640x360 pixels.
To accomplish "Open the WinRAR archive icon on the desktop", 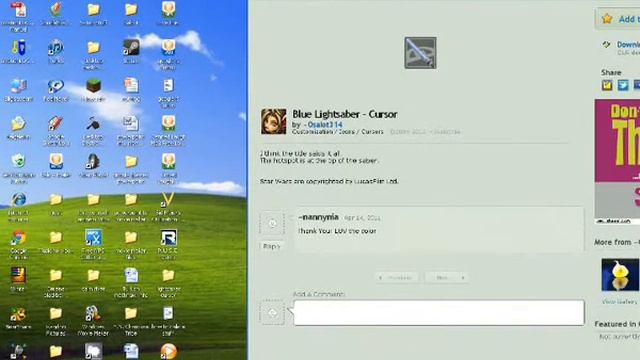I will pyautogui.click(x=18, y=276).
